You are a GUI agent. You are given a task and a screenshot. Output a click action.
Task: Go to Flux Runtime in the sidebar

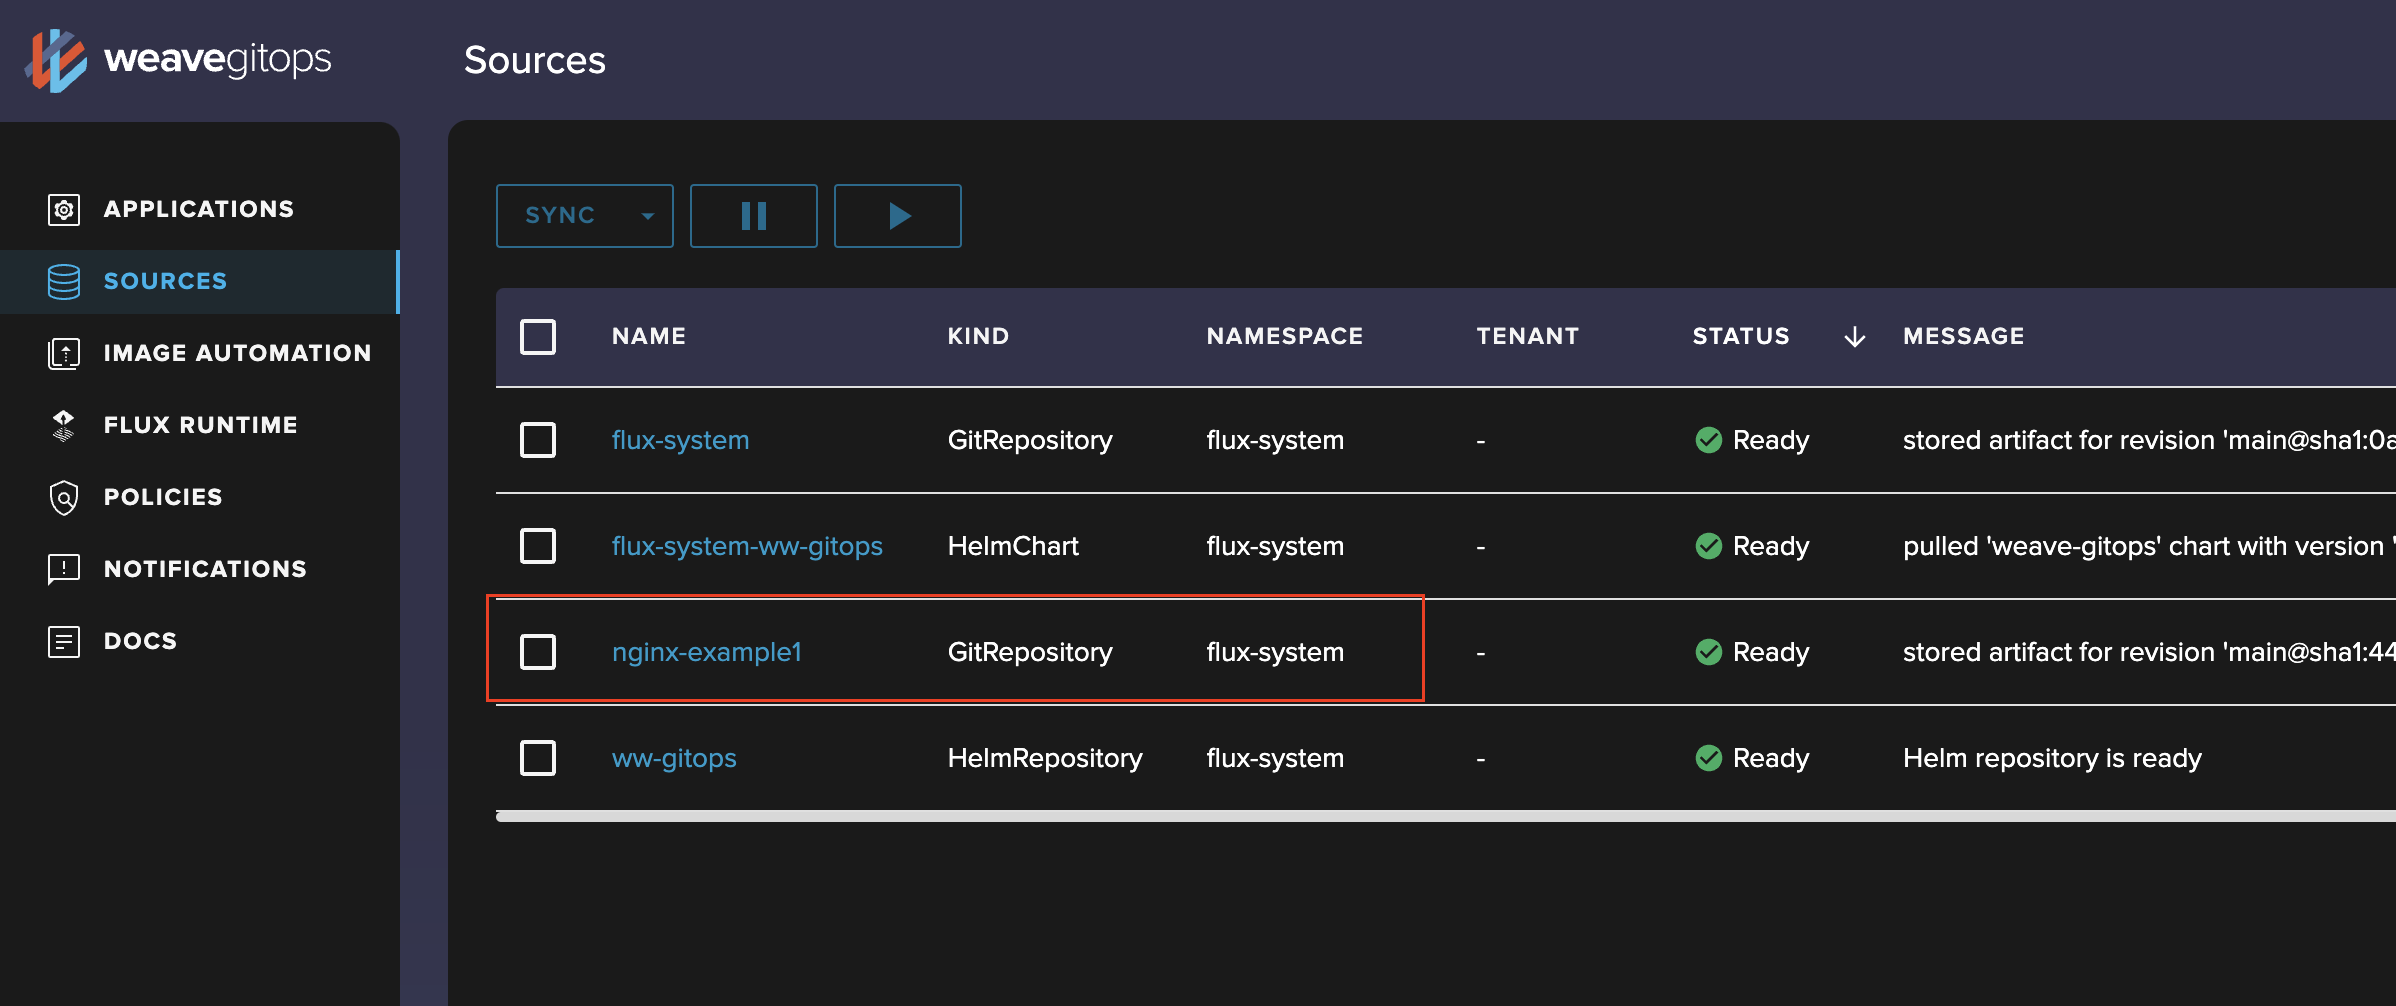click(200, 425)
